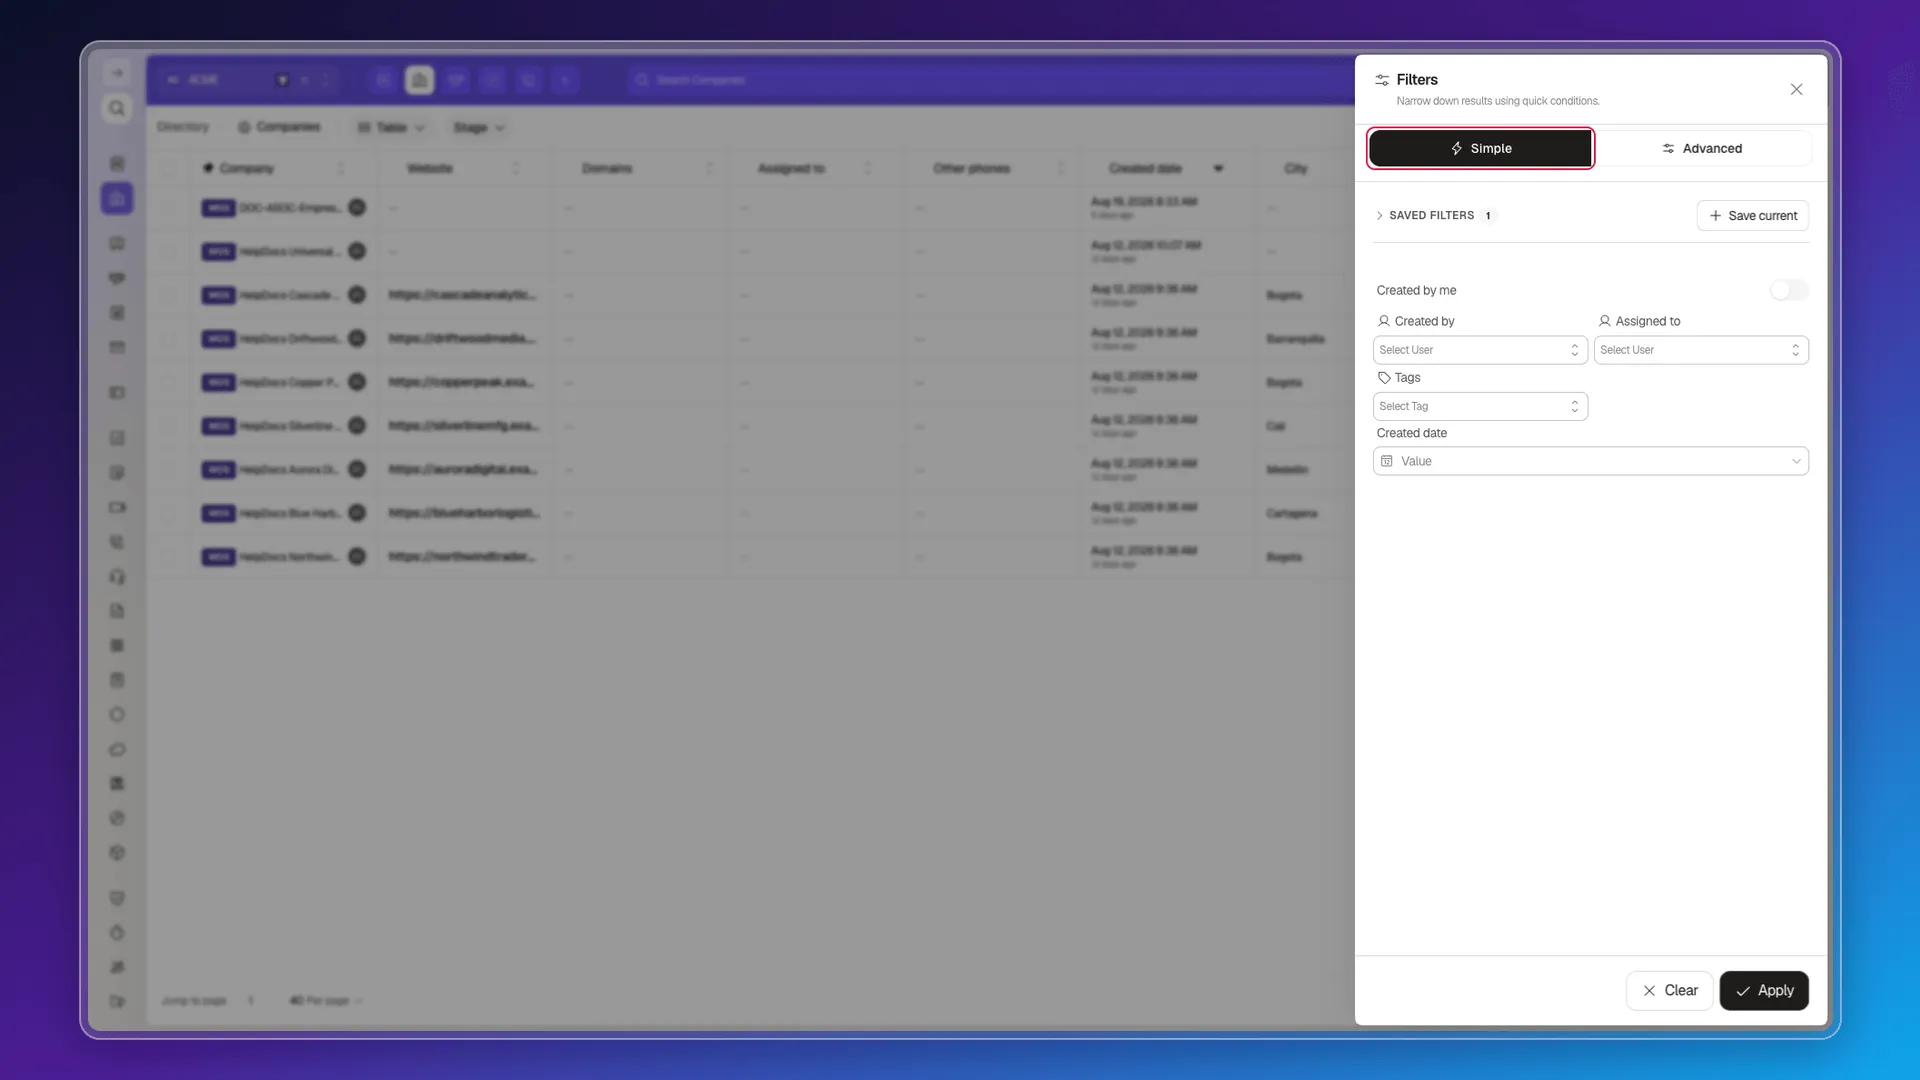Click the Domains column header
Screen dimensions: 1920x1080
point(607,168)
